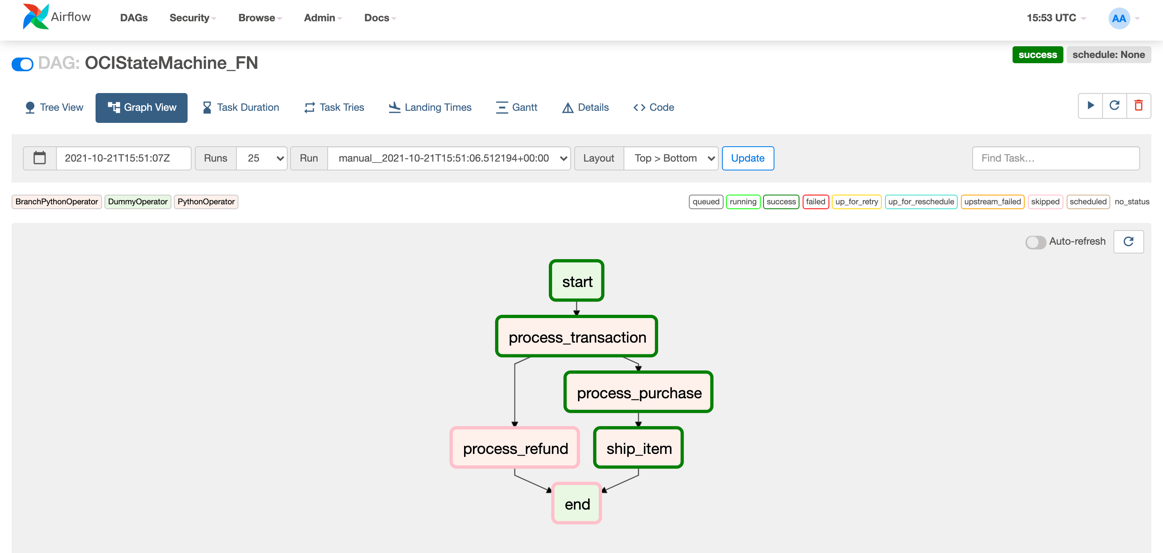The image size is (1163, 553).
Task: Click the date field 2021-10-21T15:51:07Z
Action: [x=124, y=158]
